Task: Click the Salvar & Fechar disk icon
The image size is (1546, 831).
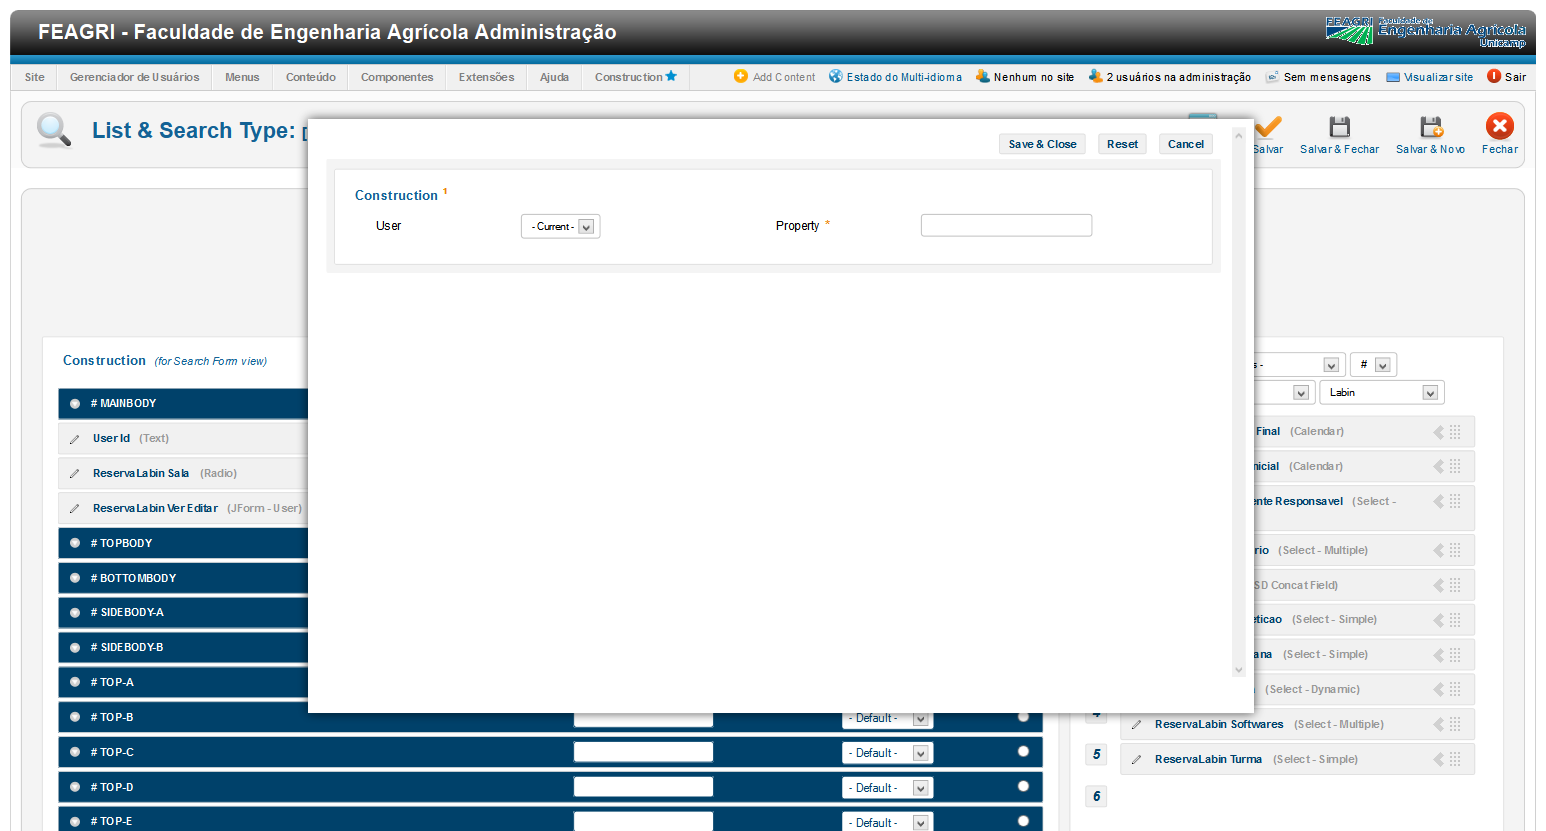Action: tap(1339, 127)
